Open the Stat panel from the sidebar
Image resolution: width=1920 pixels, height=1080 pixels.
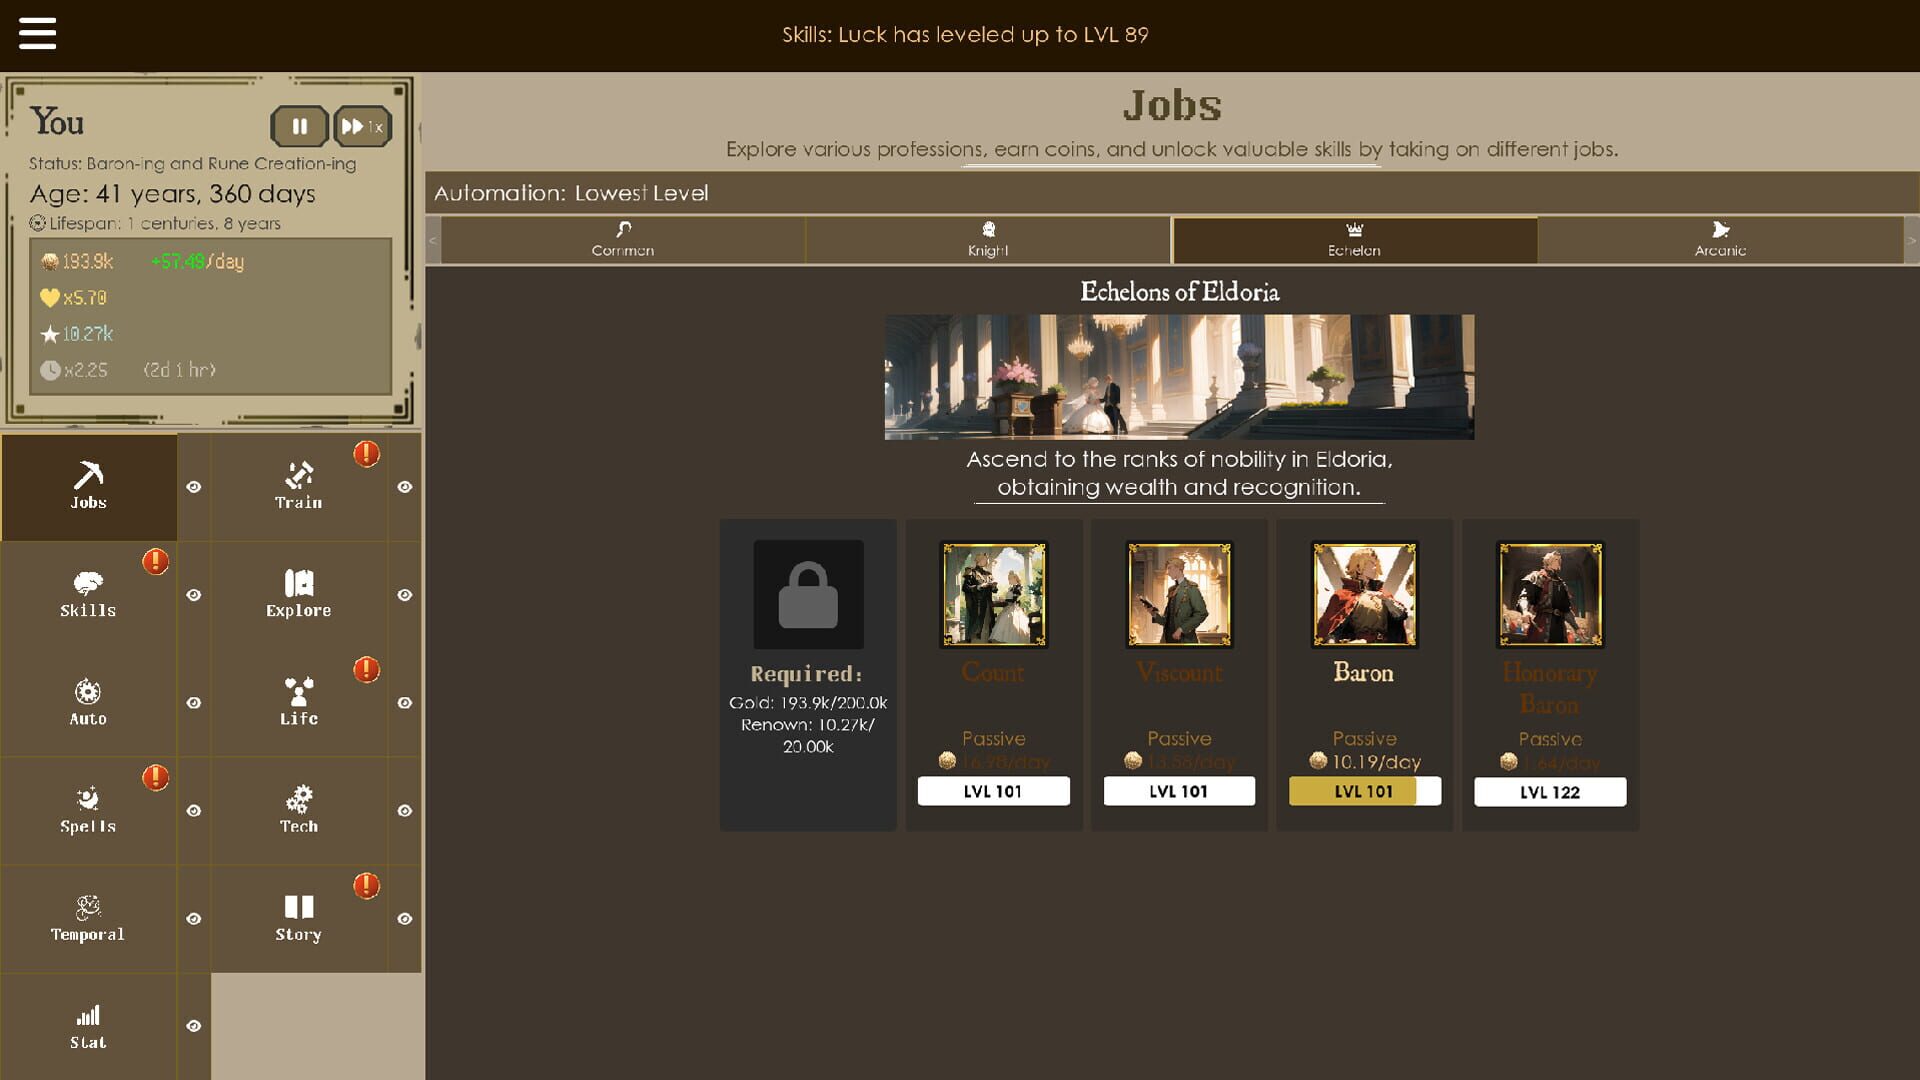tap(88, 1026)
